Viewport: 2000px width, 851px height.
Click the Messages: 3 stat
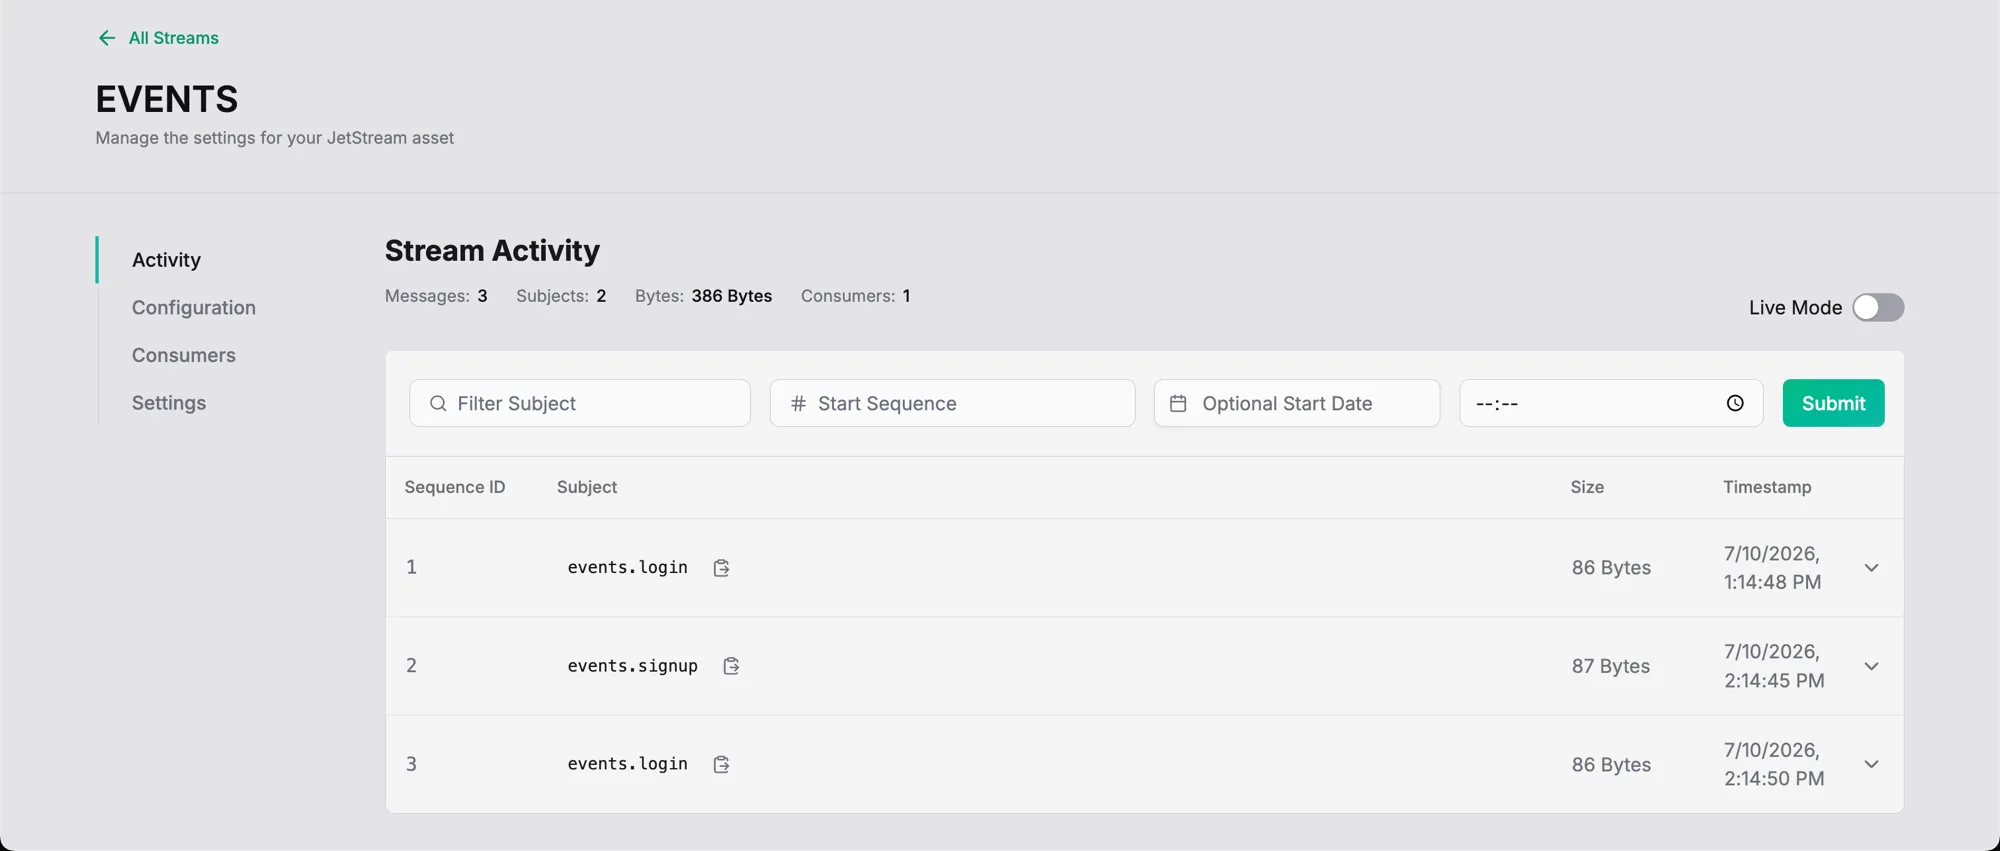tap(436, 296)
